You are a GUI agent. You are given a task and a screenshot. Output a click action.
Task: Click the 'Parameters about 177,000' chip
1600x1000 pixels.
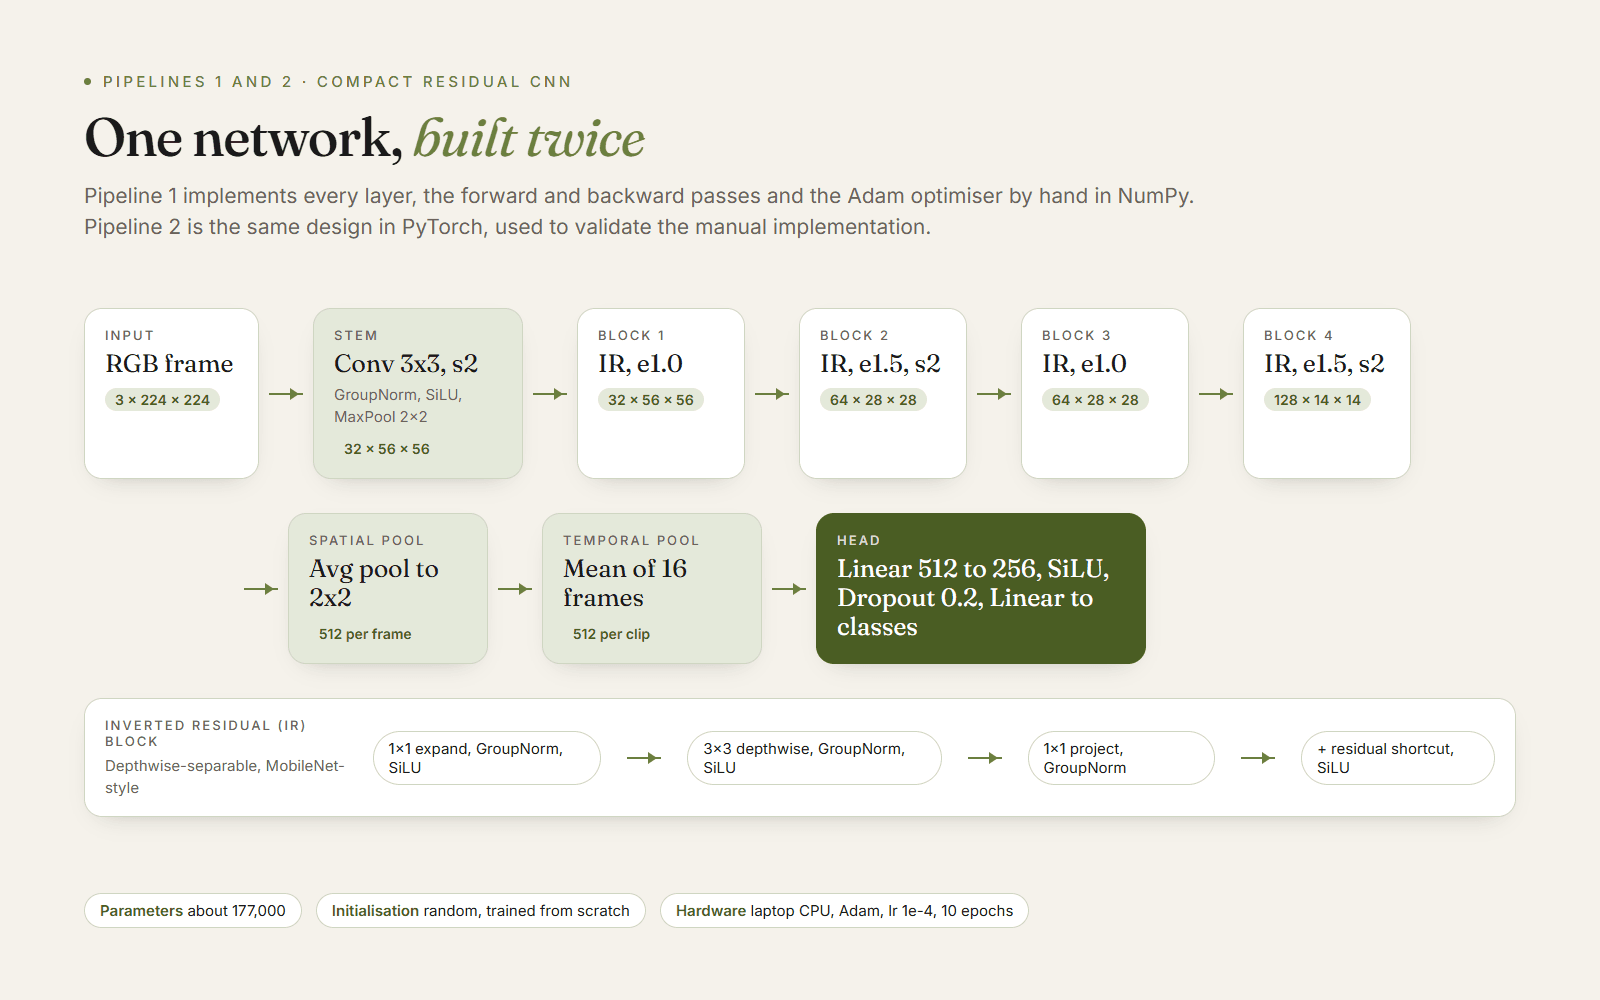pyautogui.click(x=193, y=910)
